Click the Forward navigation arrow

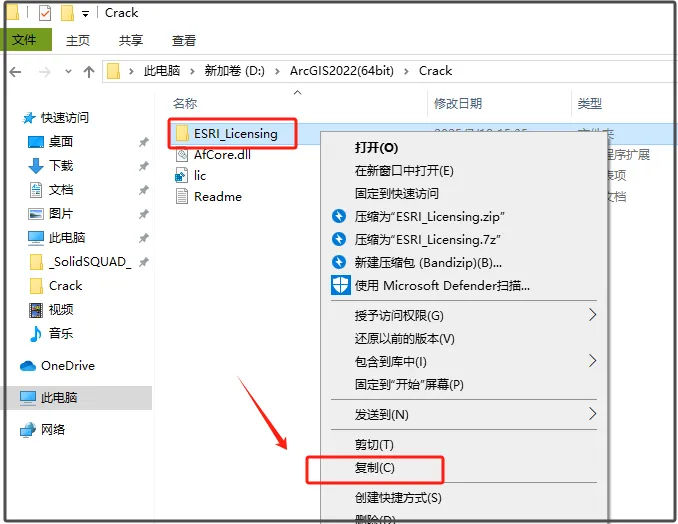click(45, 72)
